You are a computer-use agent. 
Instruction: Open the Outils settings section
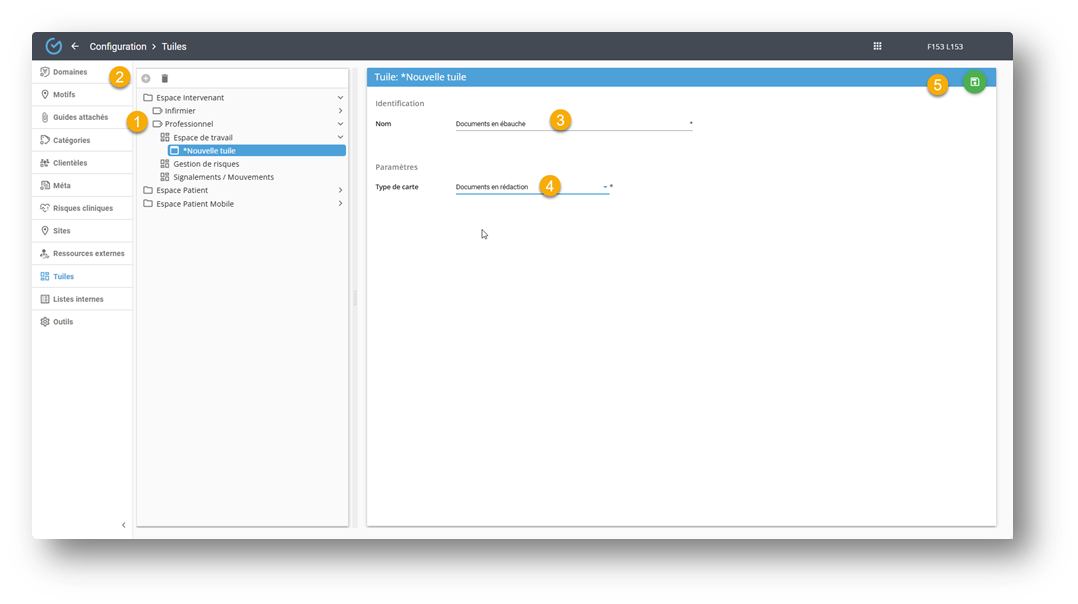(x=62, y=322)
